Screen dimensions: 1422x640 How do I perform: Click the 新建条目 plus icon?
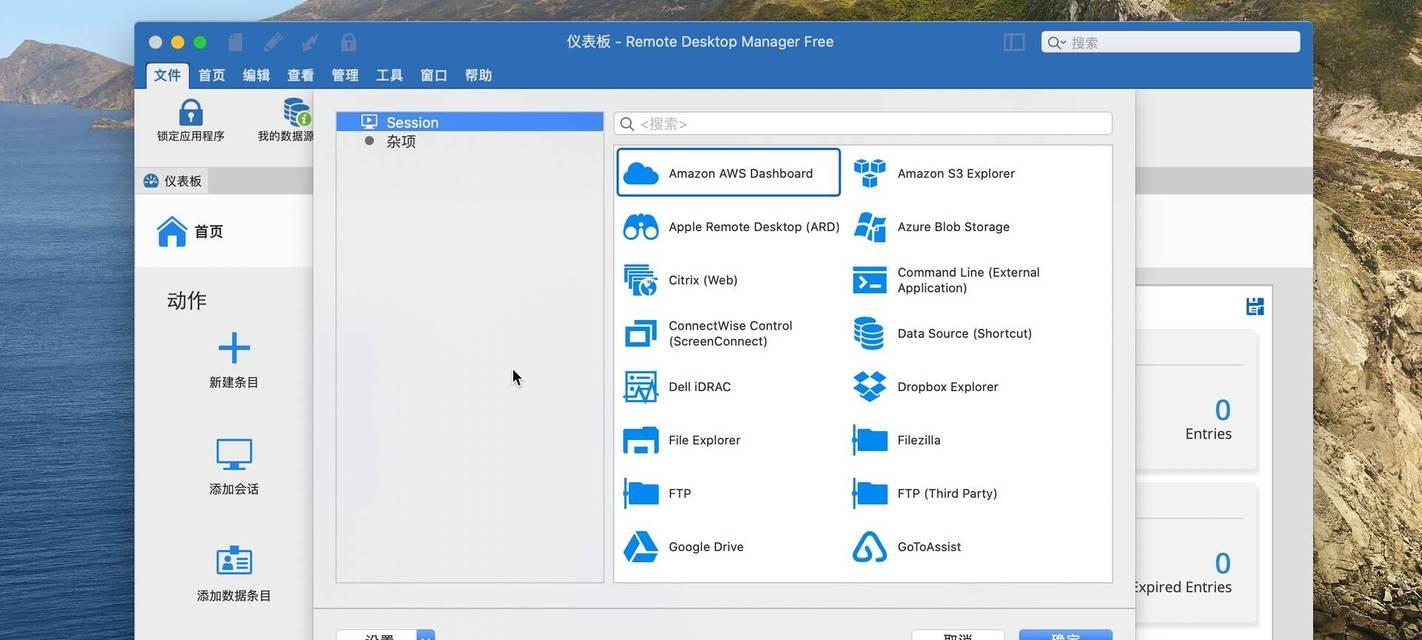(x=234, y=348)
